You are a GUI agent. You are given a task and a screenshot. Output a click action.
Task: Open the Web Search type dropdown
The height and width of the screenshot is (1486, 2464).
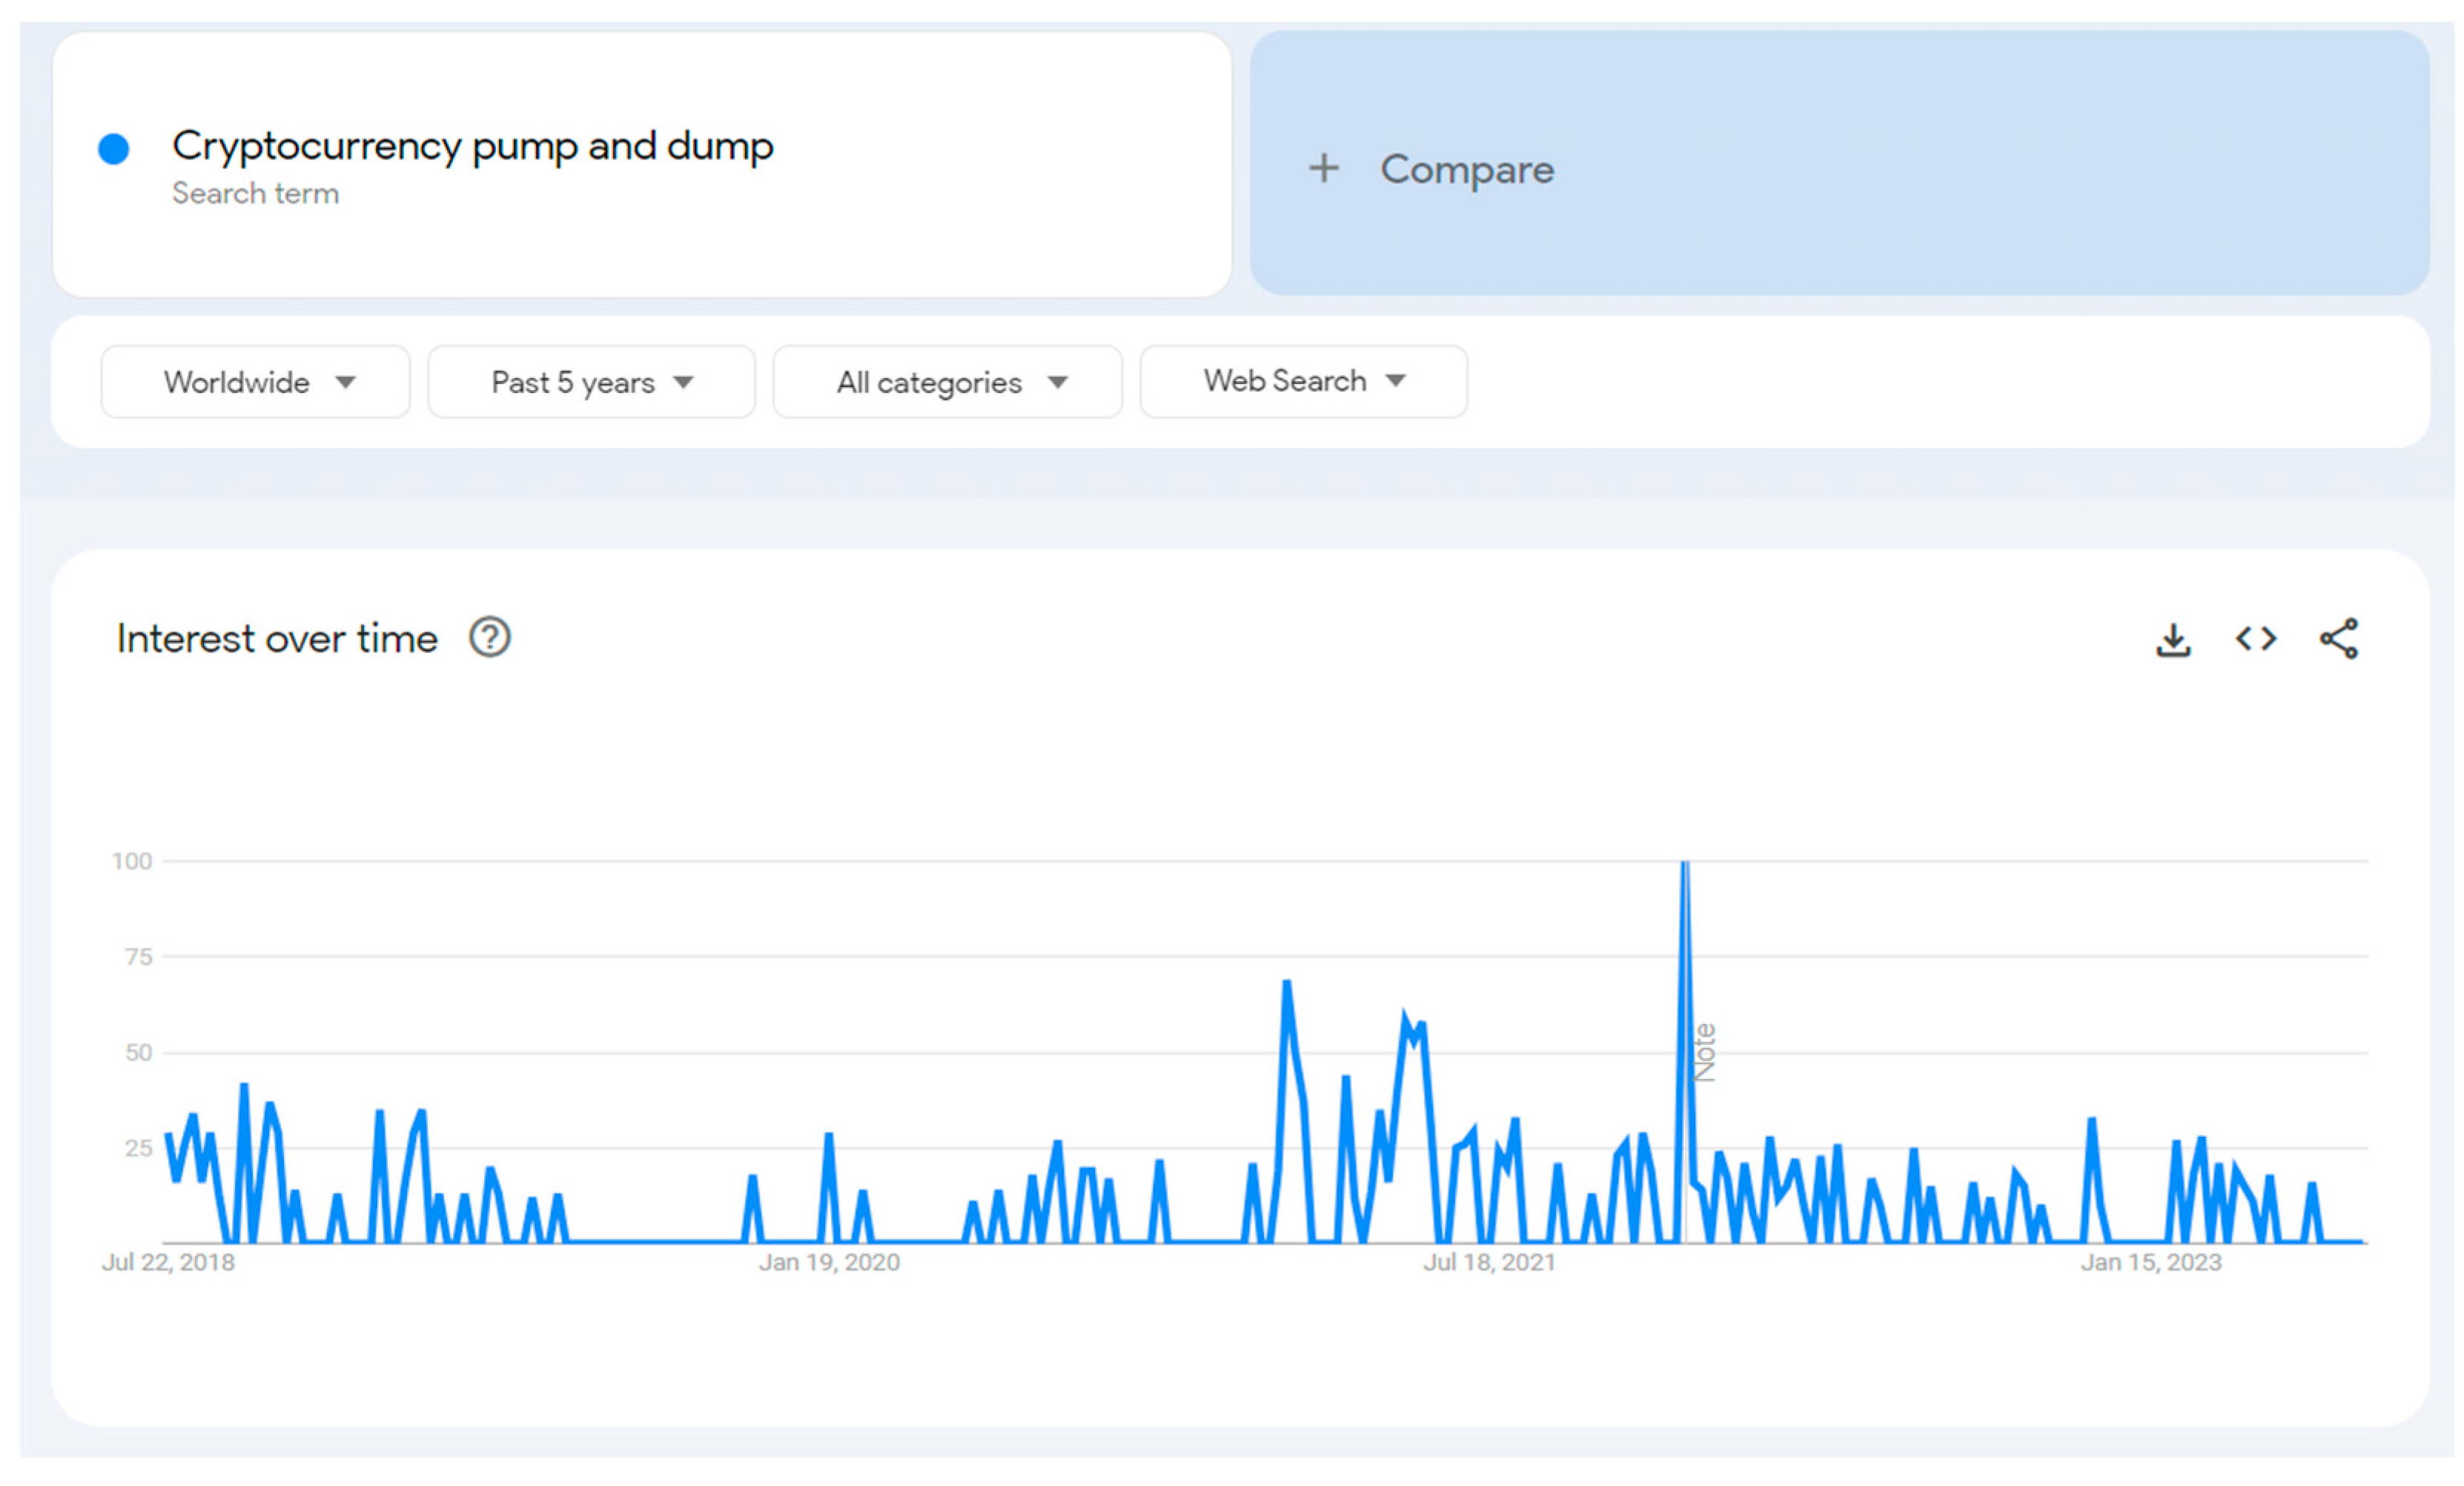[x=1304, y=381]
